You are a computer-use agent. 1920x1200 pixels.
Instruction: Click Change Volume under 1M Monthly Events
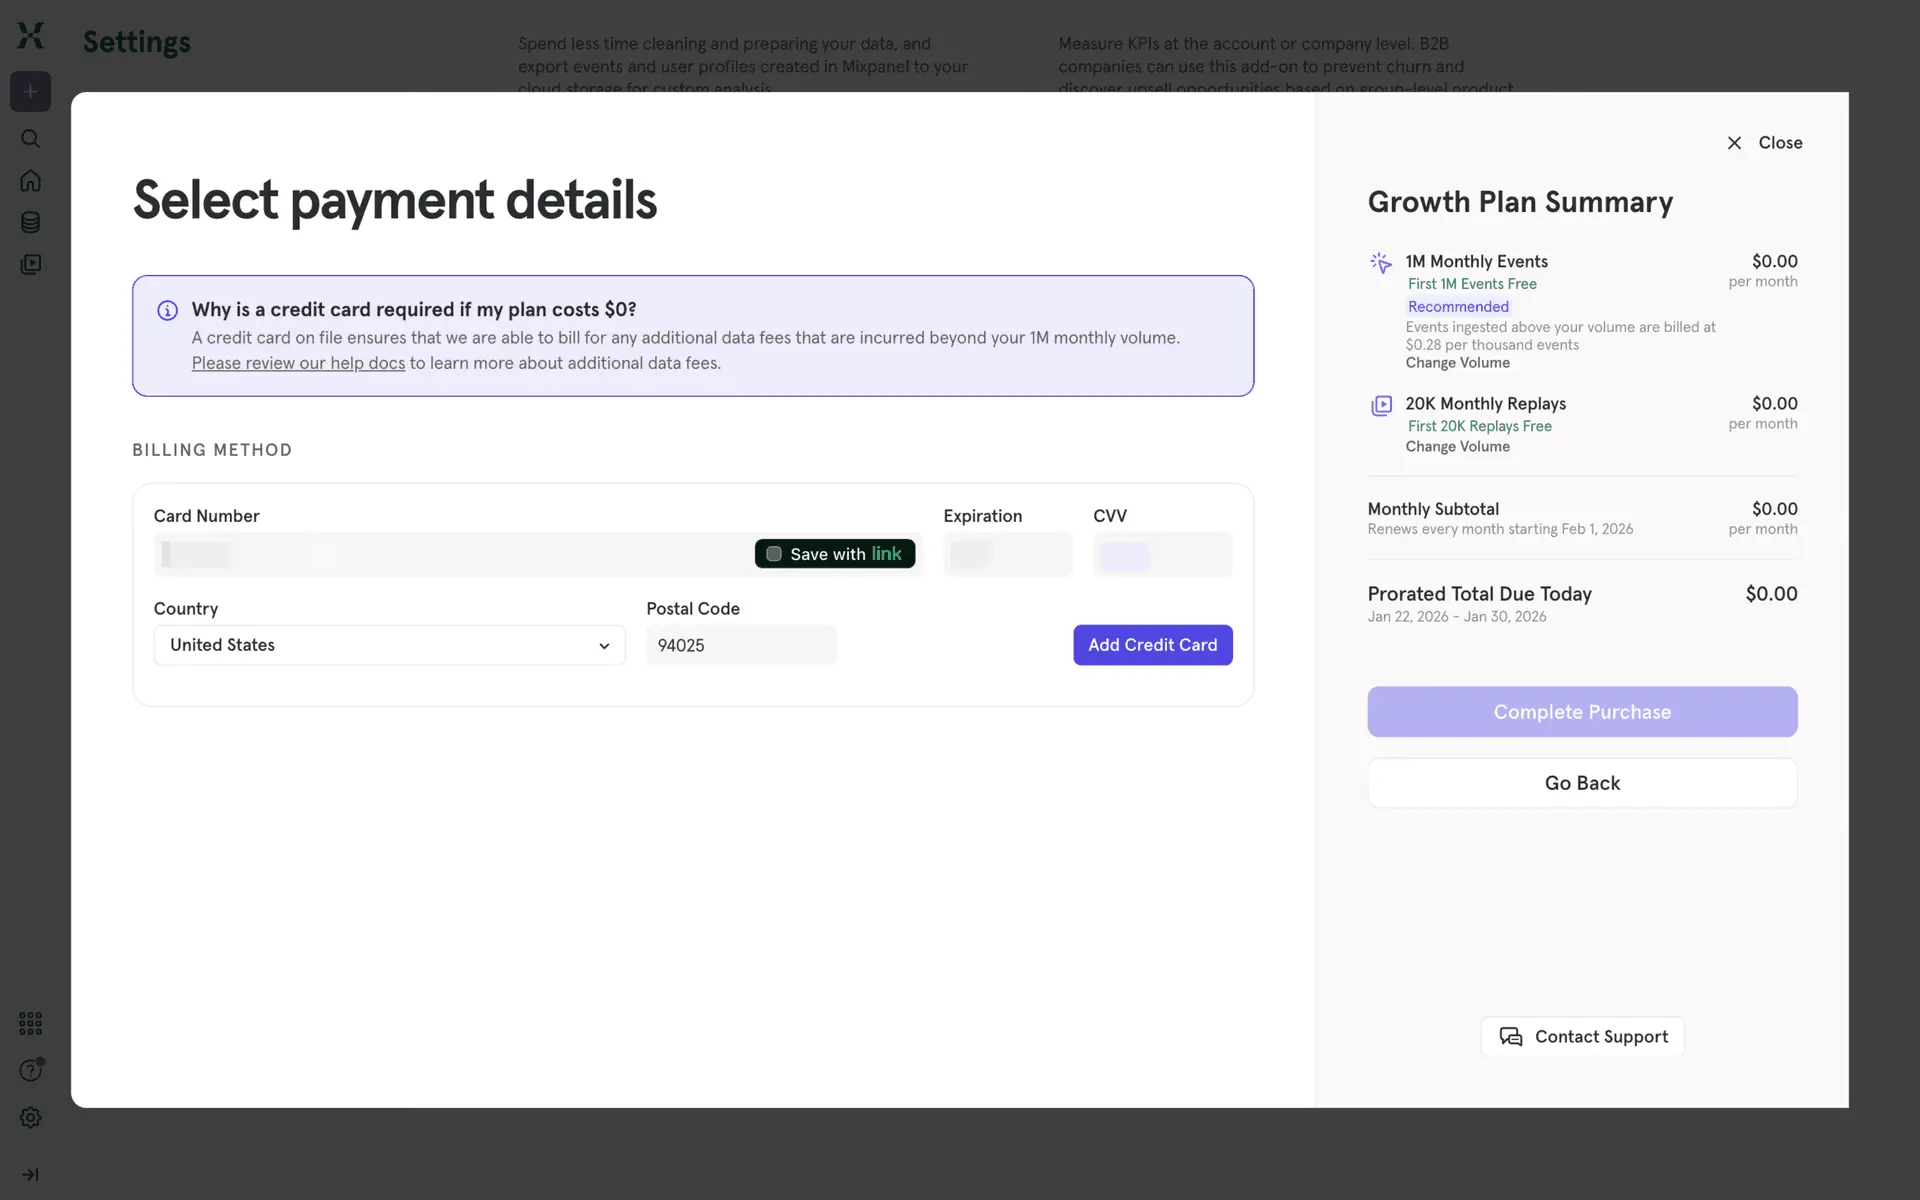coord(1457,363)
